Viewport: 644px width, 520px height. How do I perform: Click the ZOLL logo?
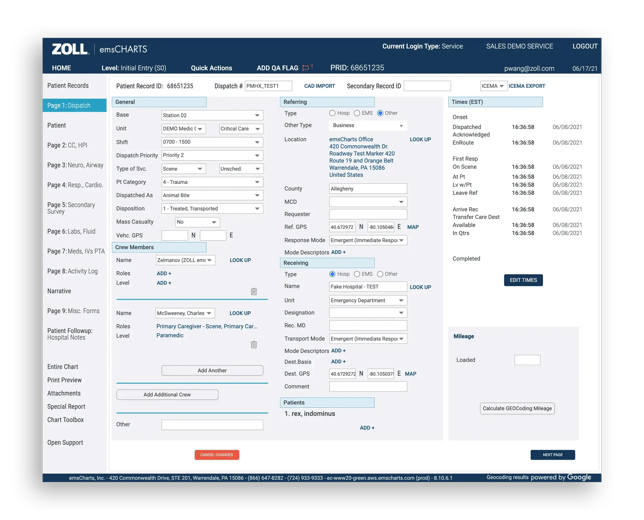pos(69,49)
